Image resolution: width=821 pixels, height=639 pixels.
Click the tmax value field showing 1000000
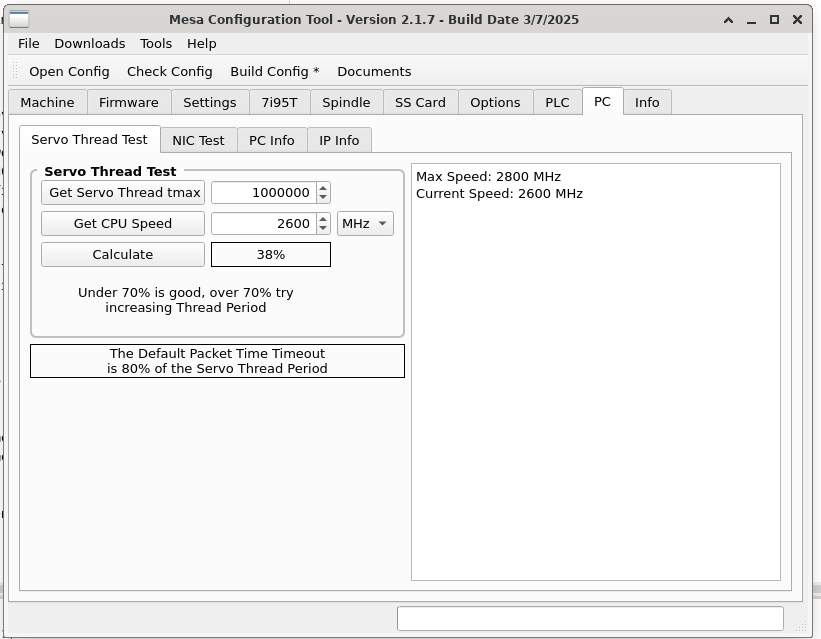coord(264,193)
